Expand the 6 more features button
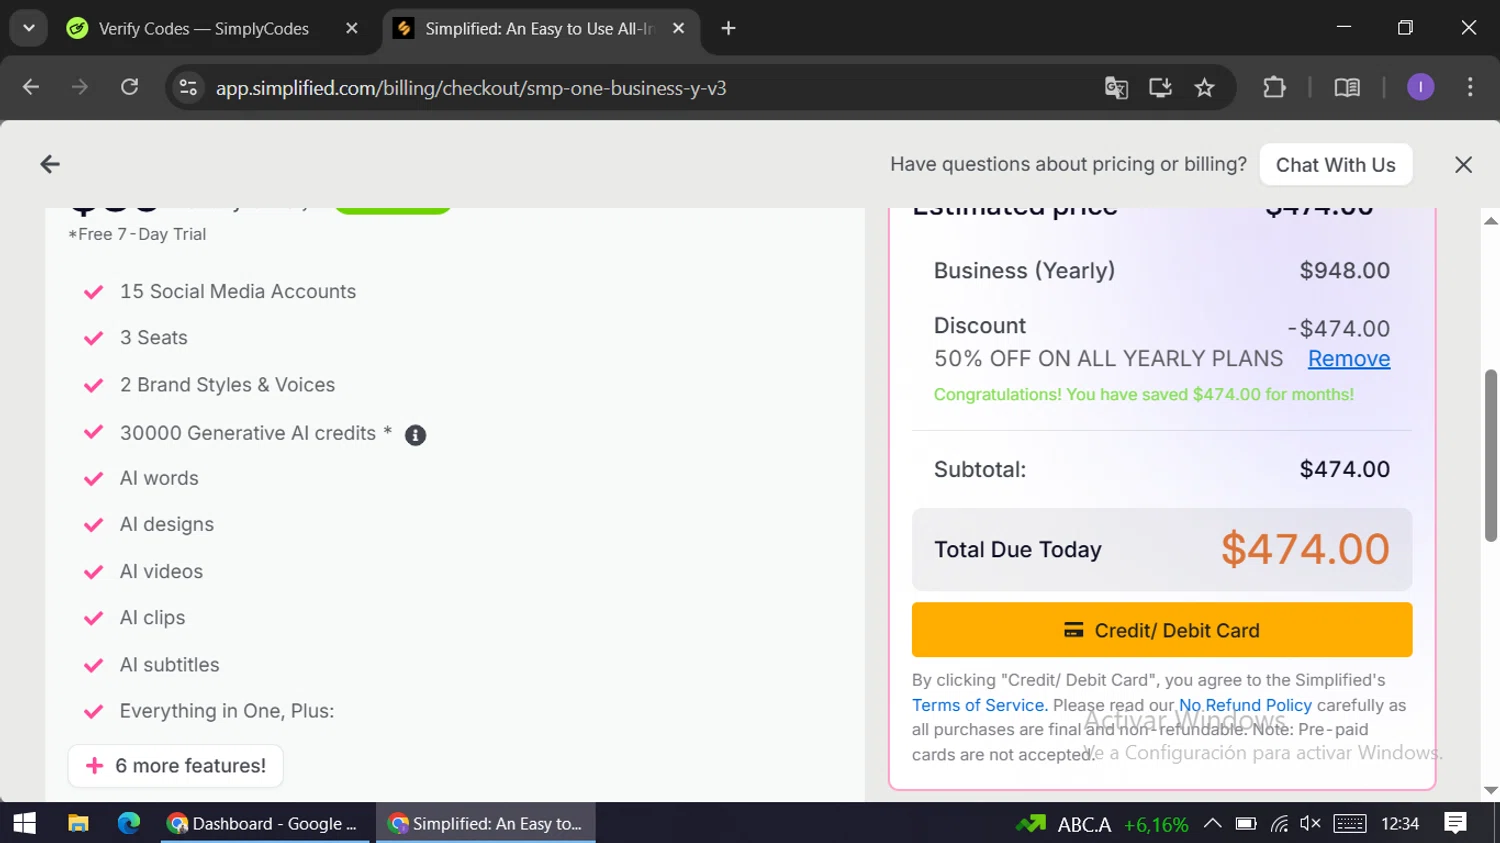This screenshot has width=1500, height=843. 175,766
